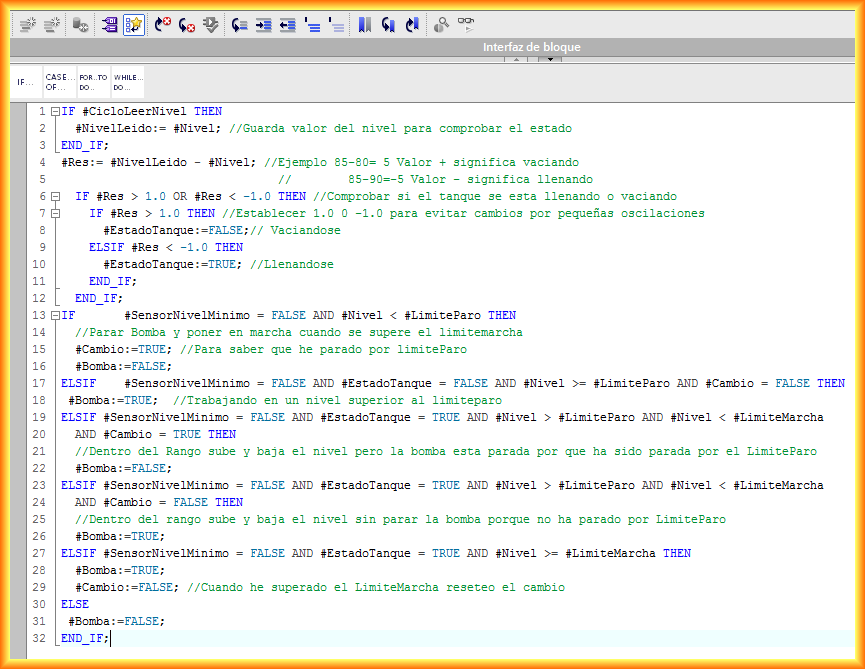
Task: Toggle a bookmark with the bookmark icon
Action: point(364,24)
